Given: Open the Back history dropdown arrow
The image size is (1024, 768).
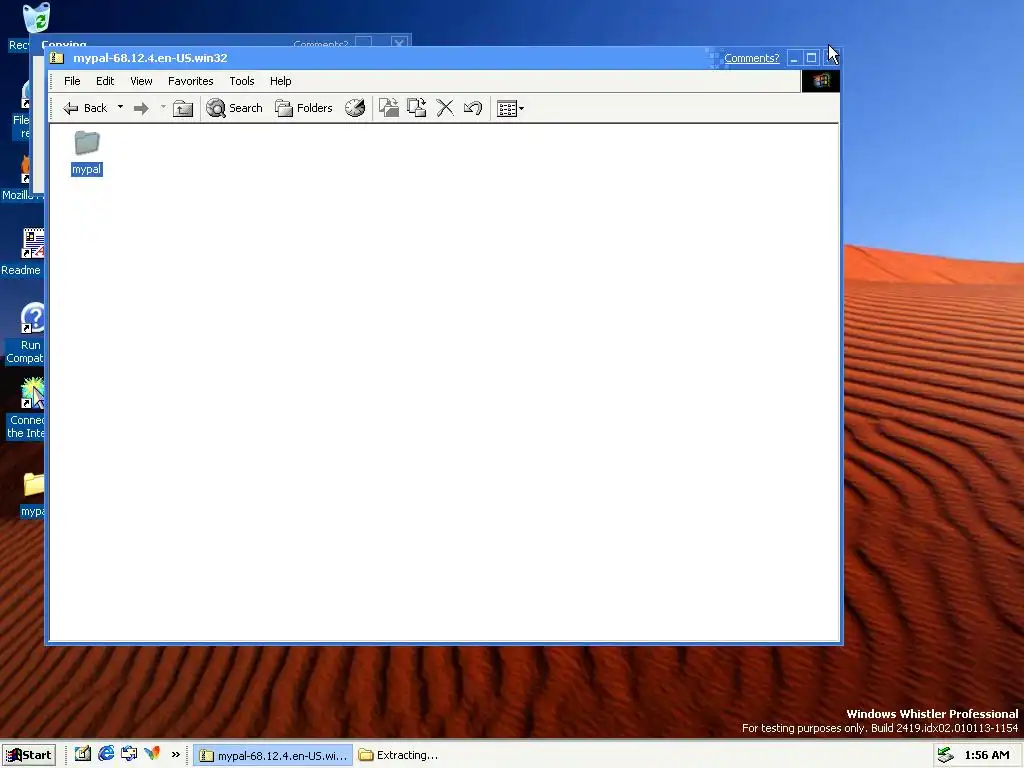Looking at the screenshot, I should pyautogui.click(x=120, y=107).
